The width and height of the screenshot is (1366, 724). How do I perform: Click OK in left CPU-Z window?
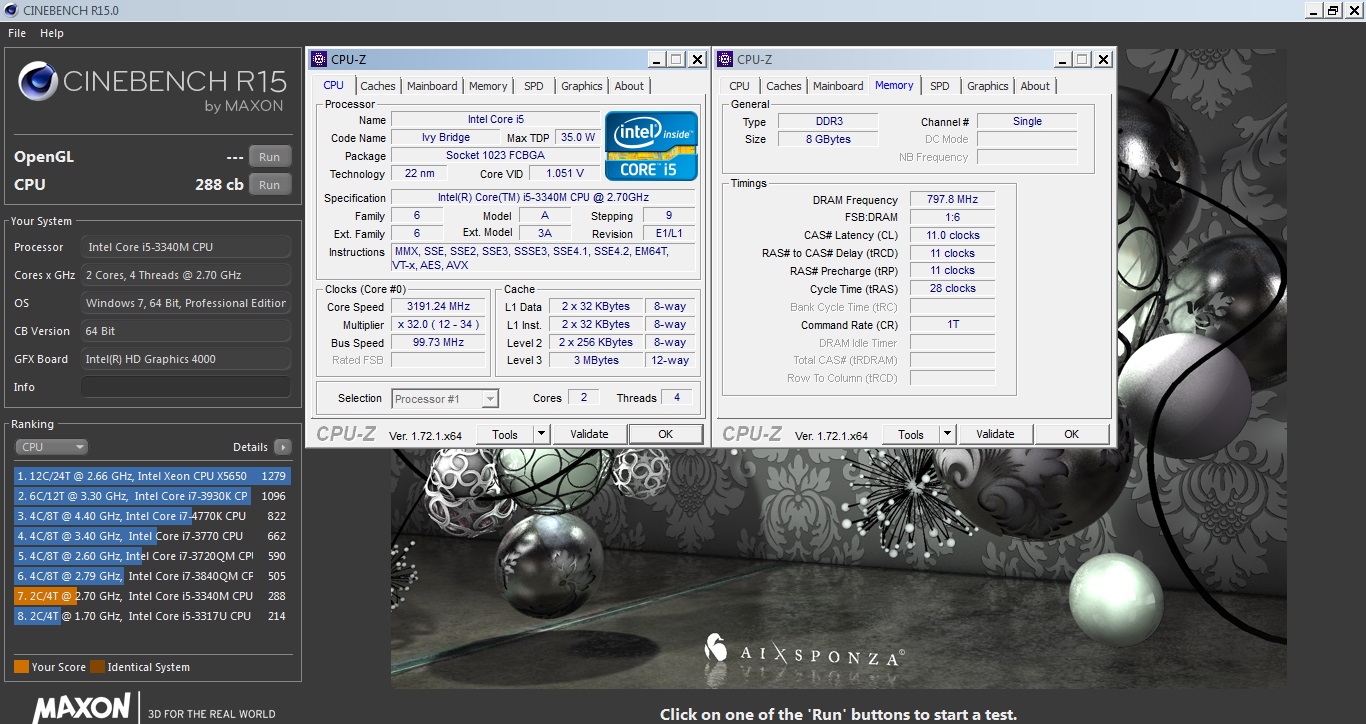(x=666, y=434)
